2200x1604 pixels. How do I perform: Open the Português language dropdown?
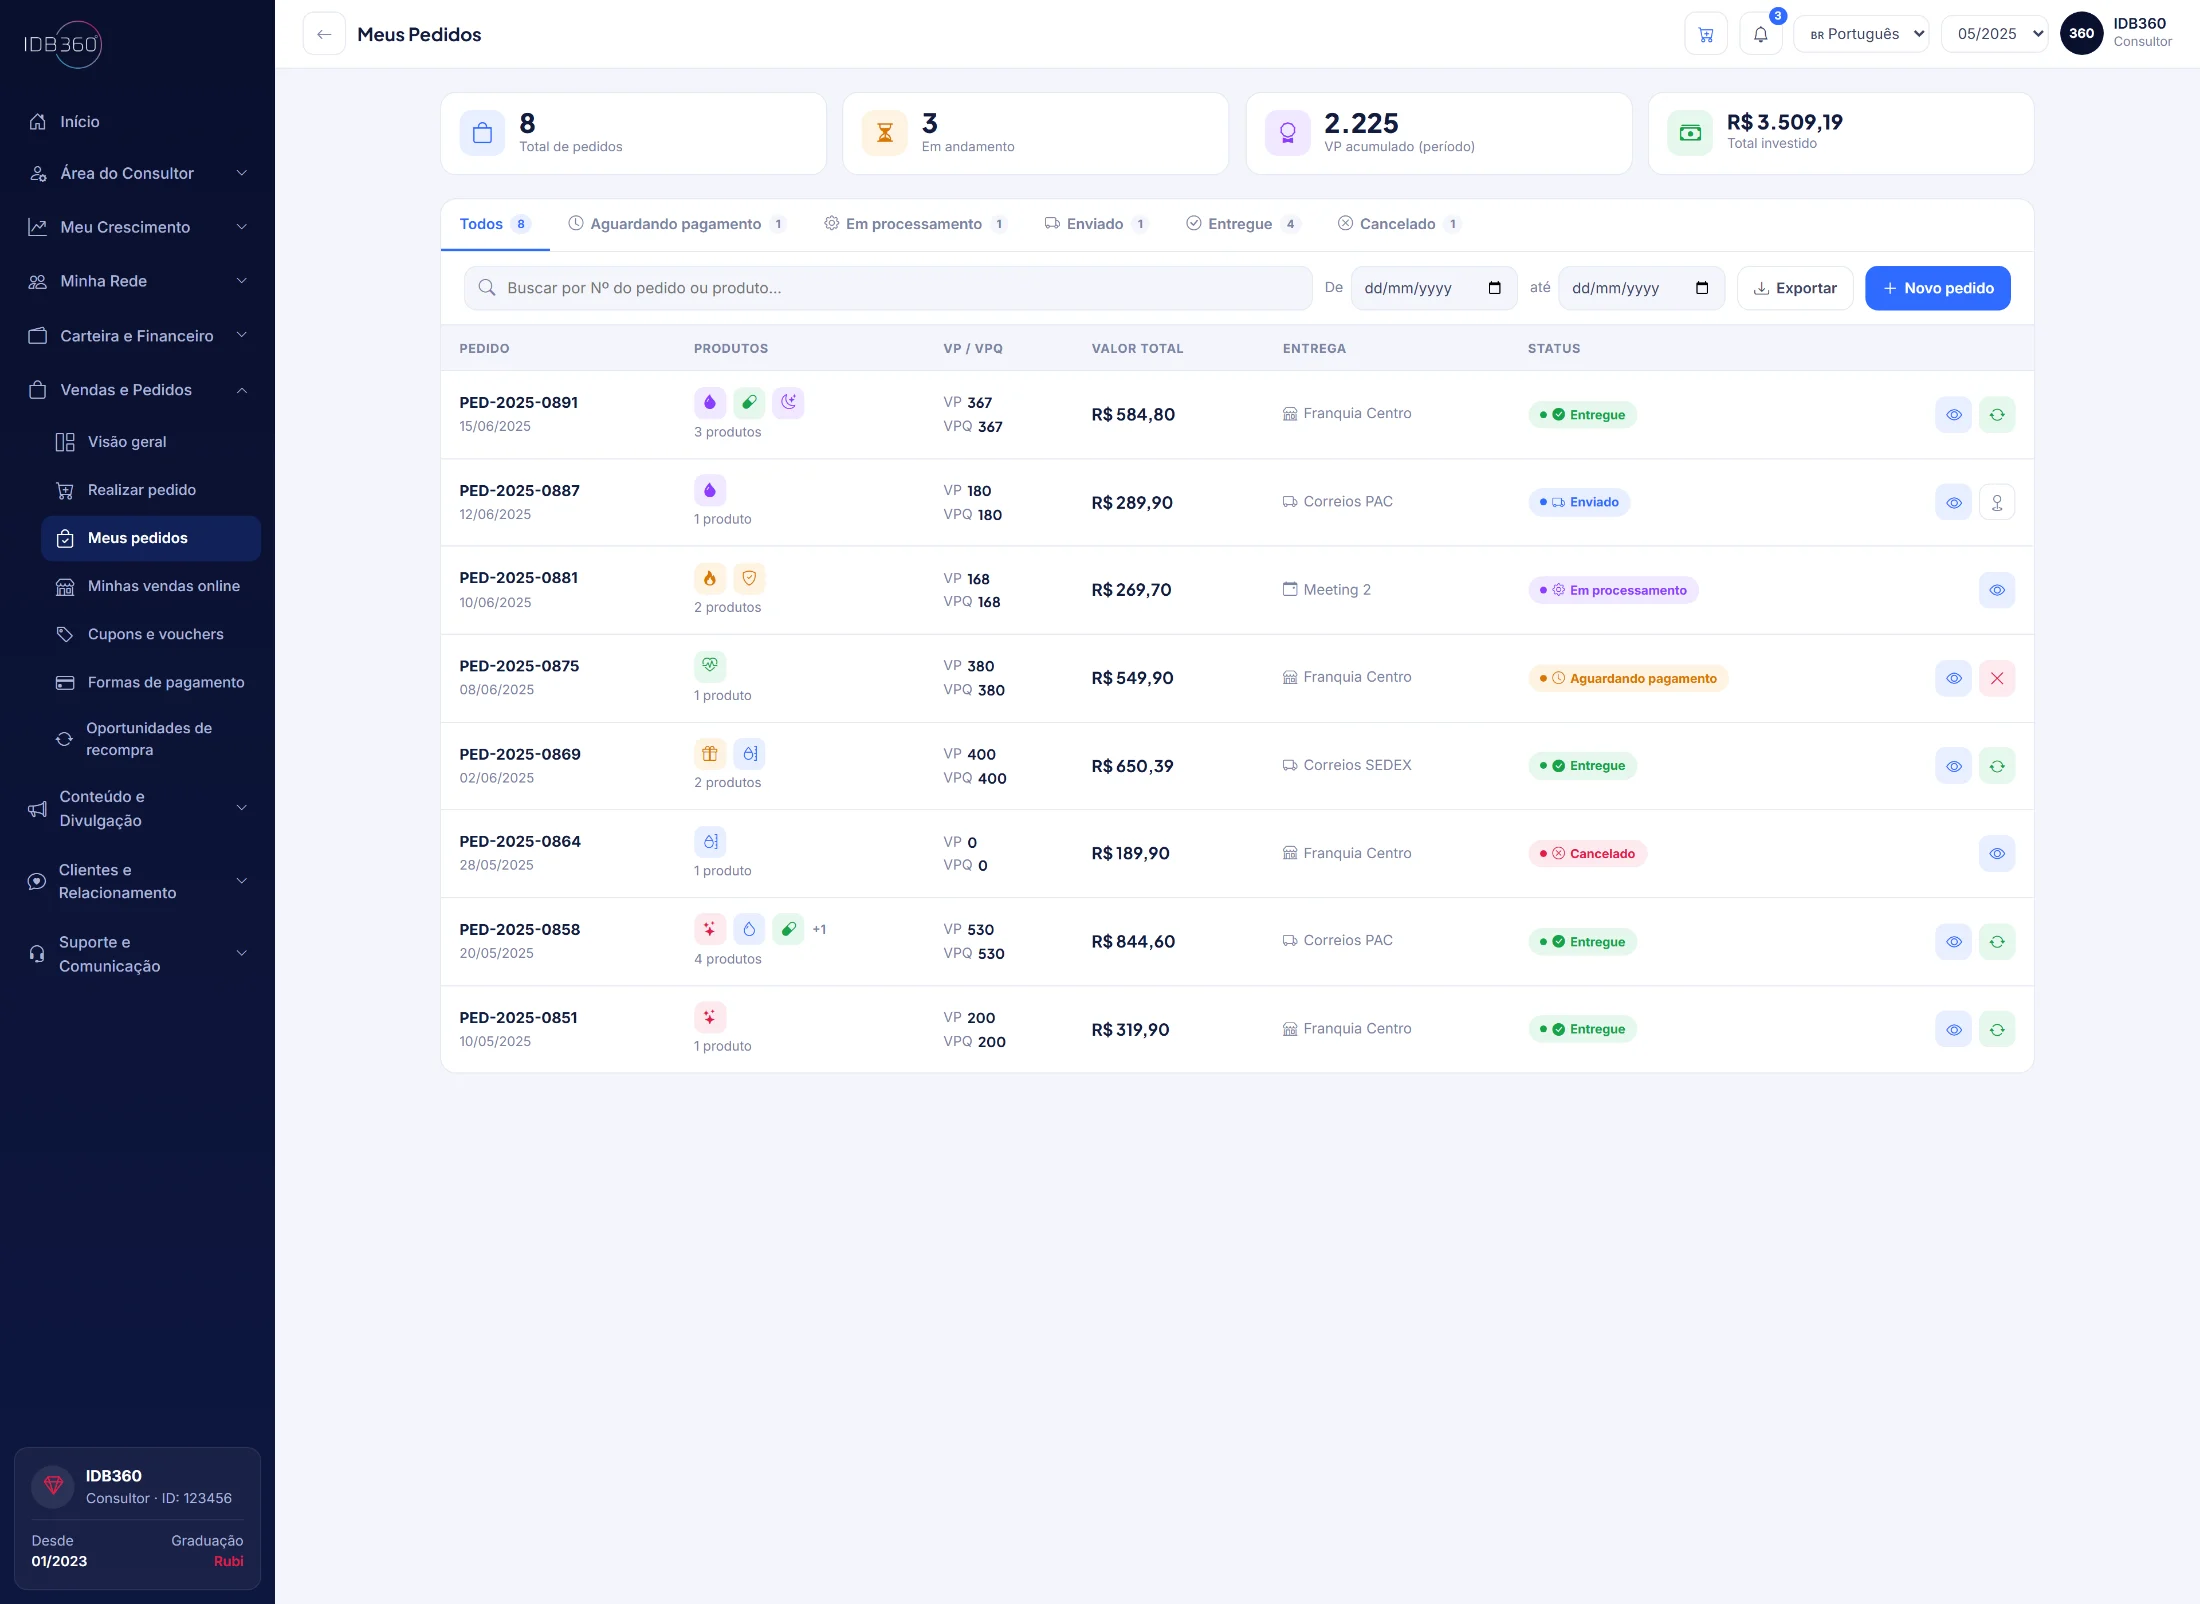(x=1862, y=34)
